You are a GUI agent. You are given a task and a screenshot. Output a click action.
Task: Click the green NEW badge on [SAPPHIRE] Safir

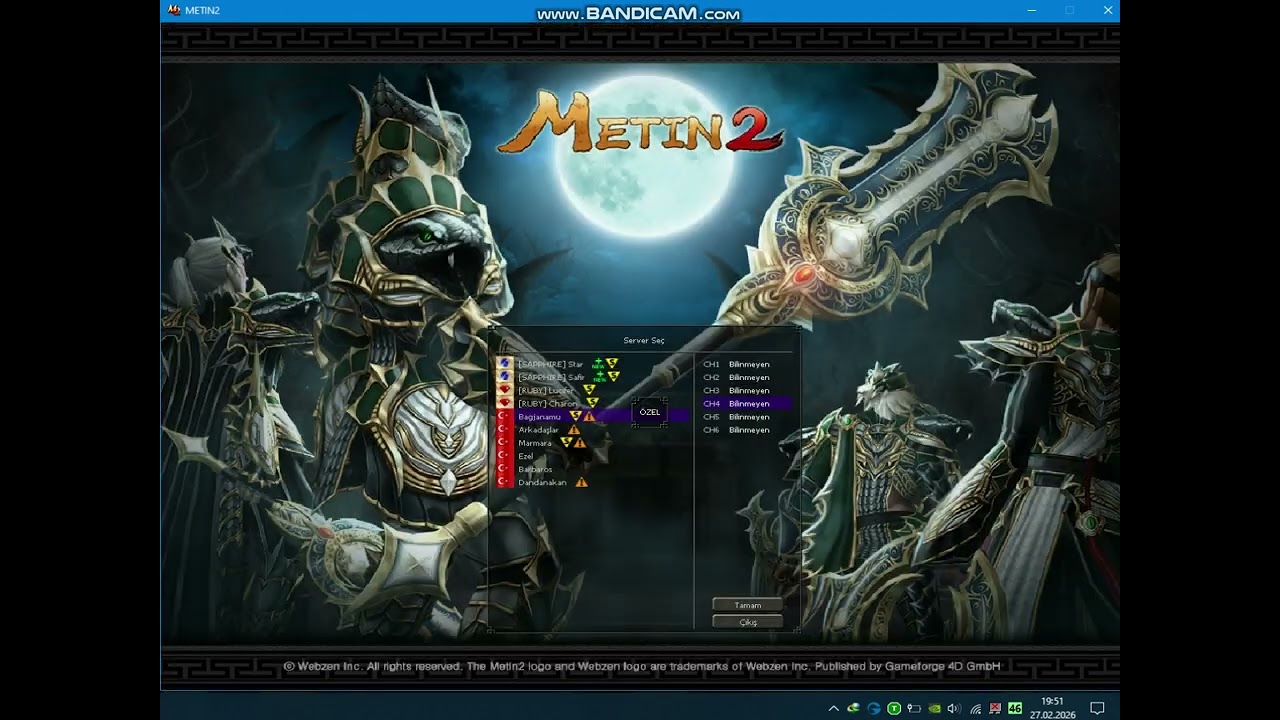(600, 377)
